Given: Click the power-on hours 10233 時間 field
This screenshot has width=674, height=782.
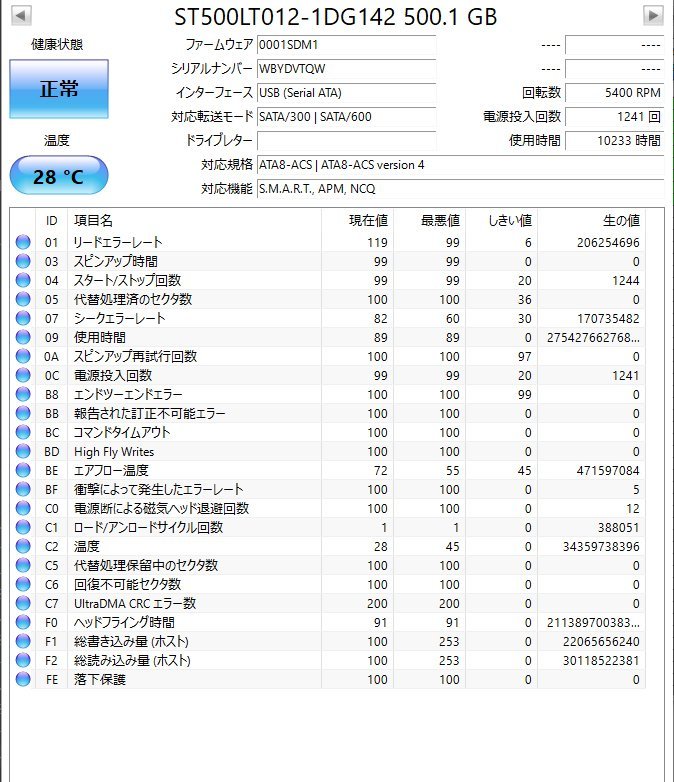Looking at the screenshot, I should [614, 141].
